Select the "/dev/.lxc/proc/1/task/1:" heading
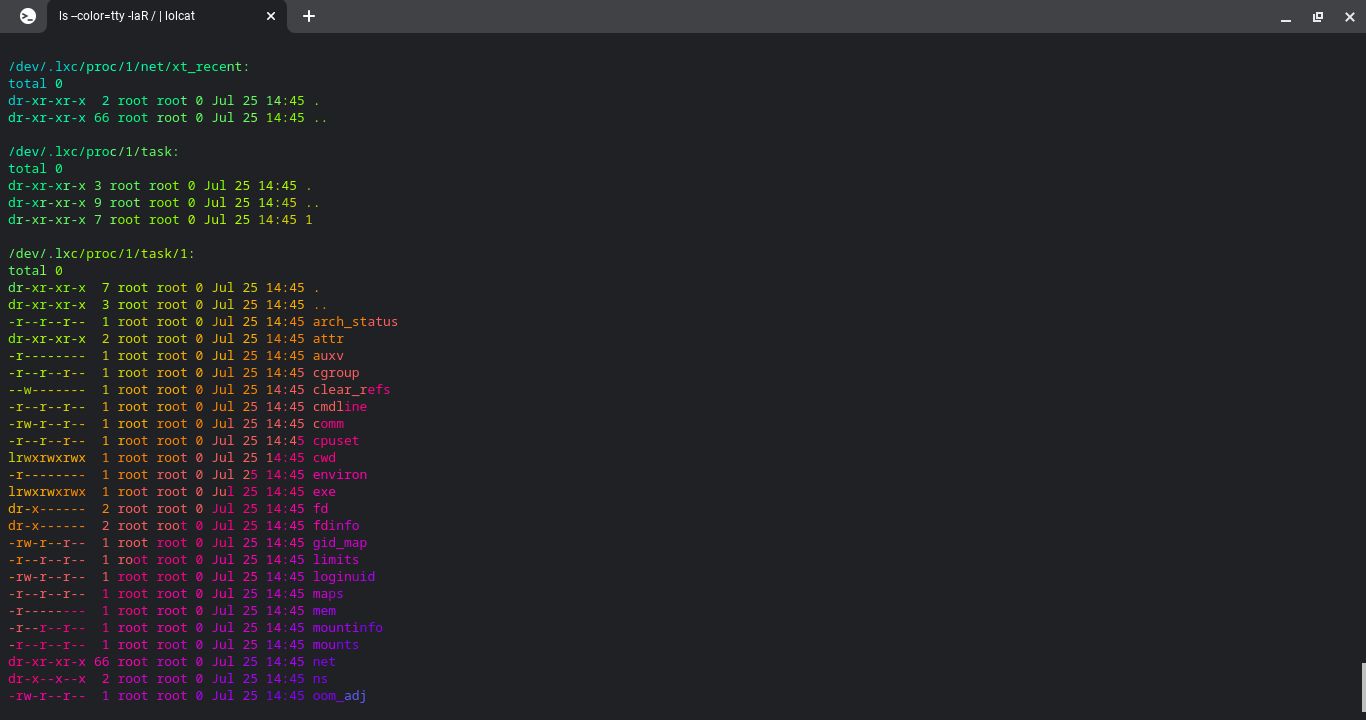Viewport: 1366px width, 720px height. tap(101, 253)
